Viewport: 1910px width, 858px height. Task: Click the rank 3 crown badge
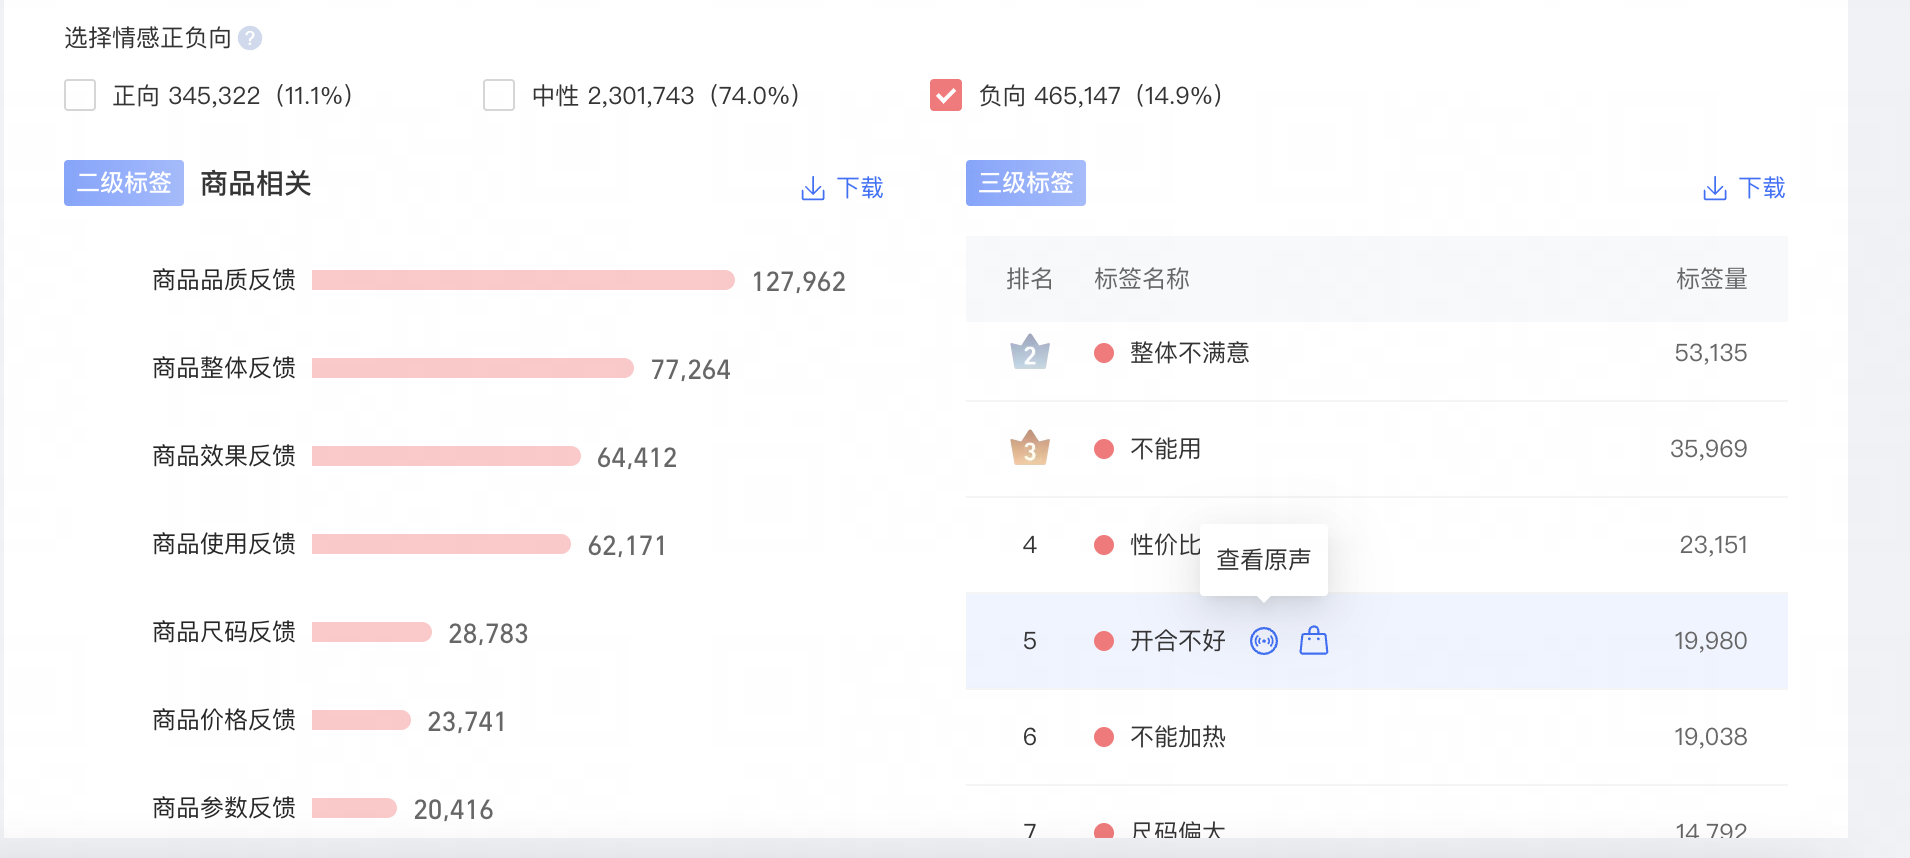point(1029,449)
